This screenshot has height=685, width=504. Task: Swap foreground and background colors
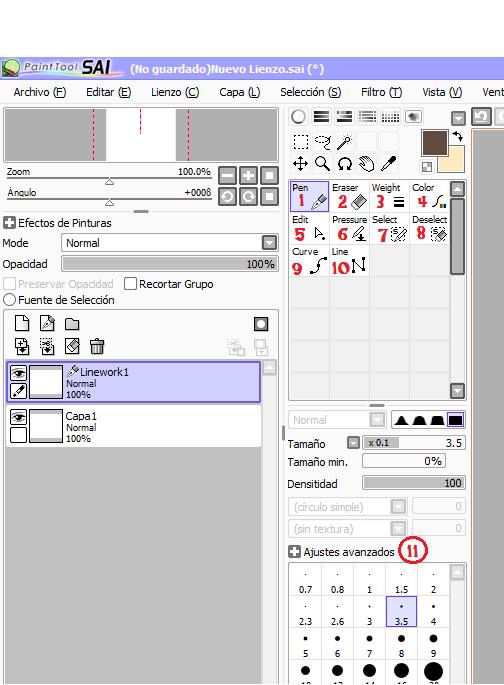pos(458,136)
